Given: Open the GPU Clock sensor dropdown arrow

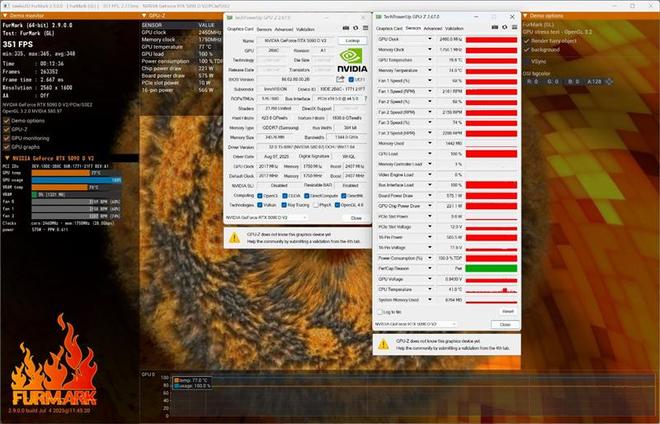Looking at the screenshot, I should (430, 39).
